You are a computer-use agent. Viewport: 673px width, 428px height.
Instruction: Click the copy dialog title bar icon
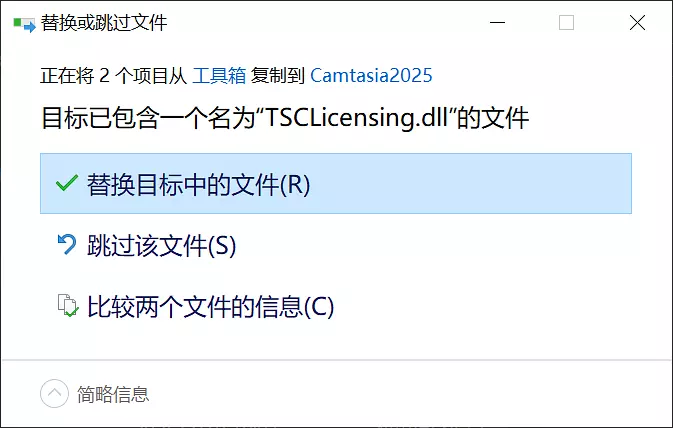click(x=24, y=24)
